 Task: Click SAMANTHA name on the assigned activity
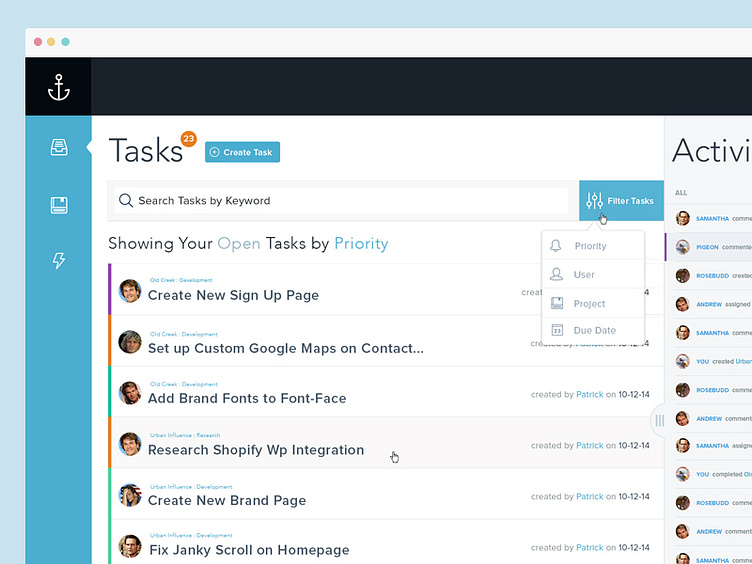point(712,446)
